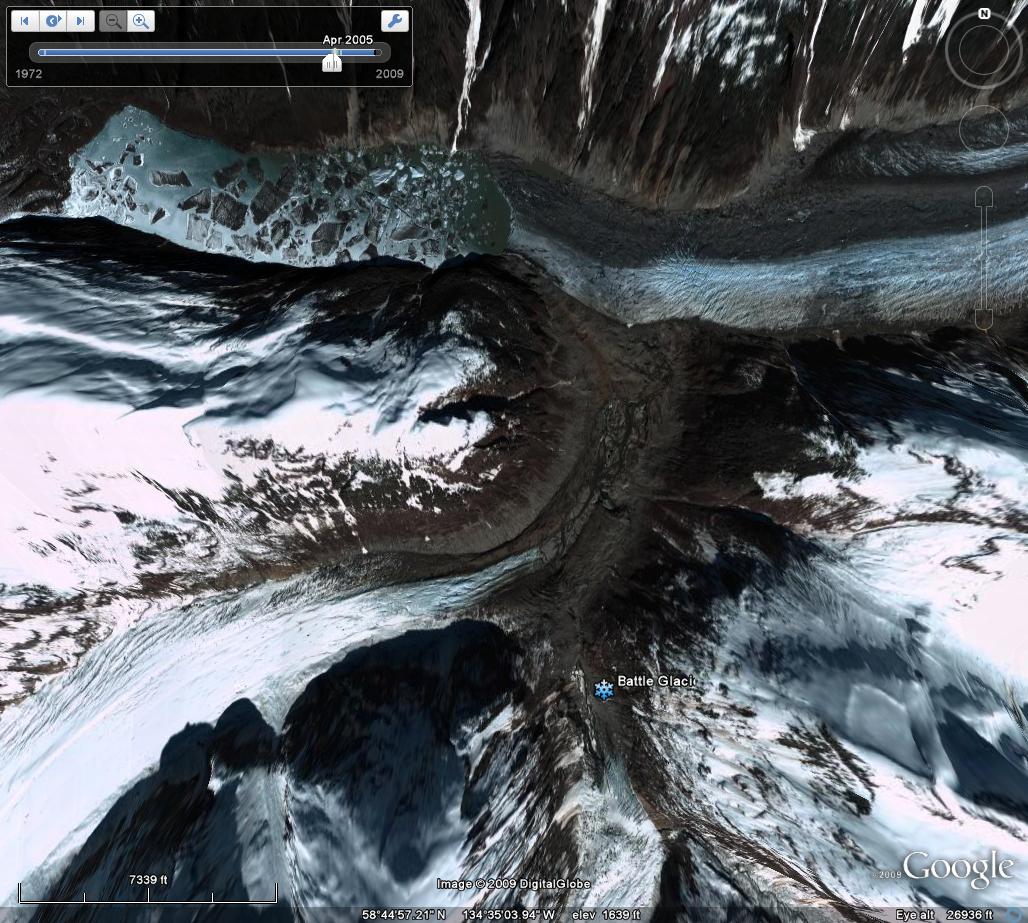This screenshot has height=923, width=1028.
Task: Jump to the earliest historical imagery date
Action: [25, 21]
